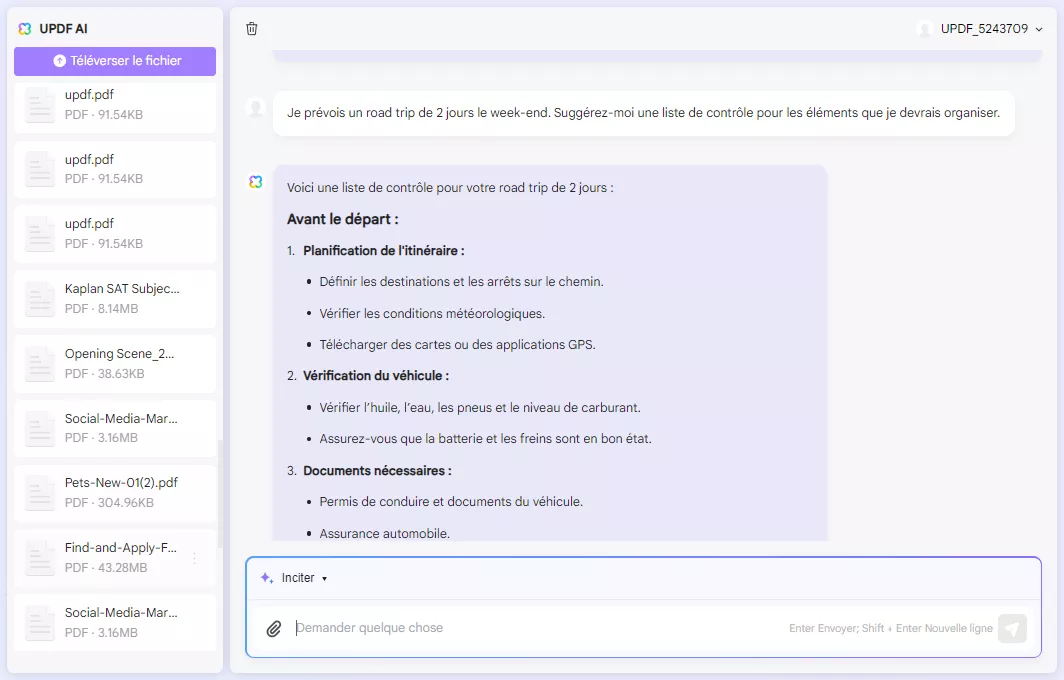Expand the UPDF_5243709 account menu chevron
Viewport: 1064px width, 680px height.
[1039, 29]
